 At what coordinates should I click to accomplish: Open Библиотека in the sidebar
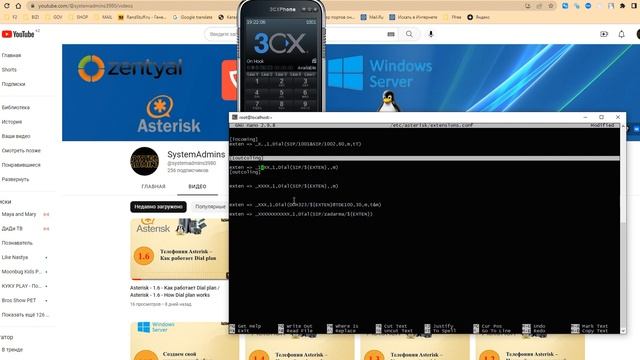[x=16, y=107]
